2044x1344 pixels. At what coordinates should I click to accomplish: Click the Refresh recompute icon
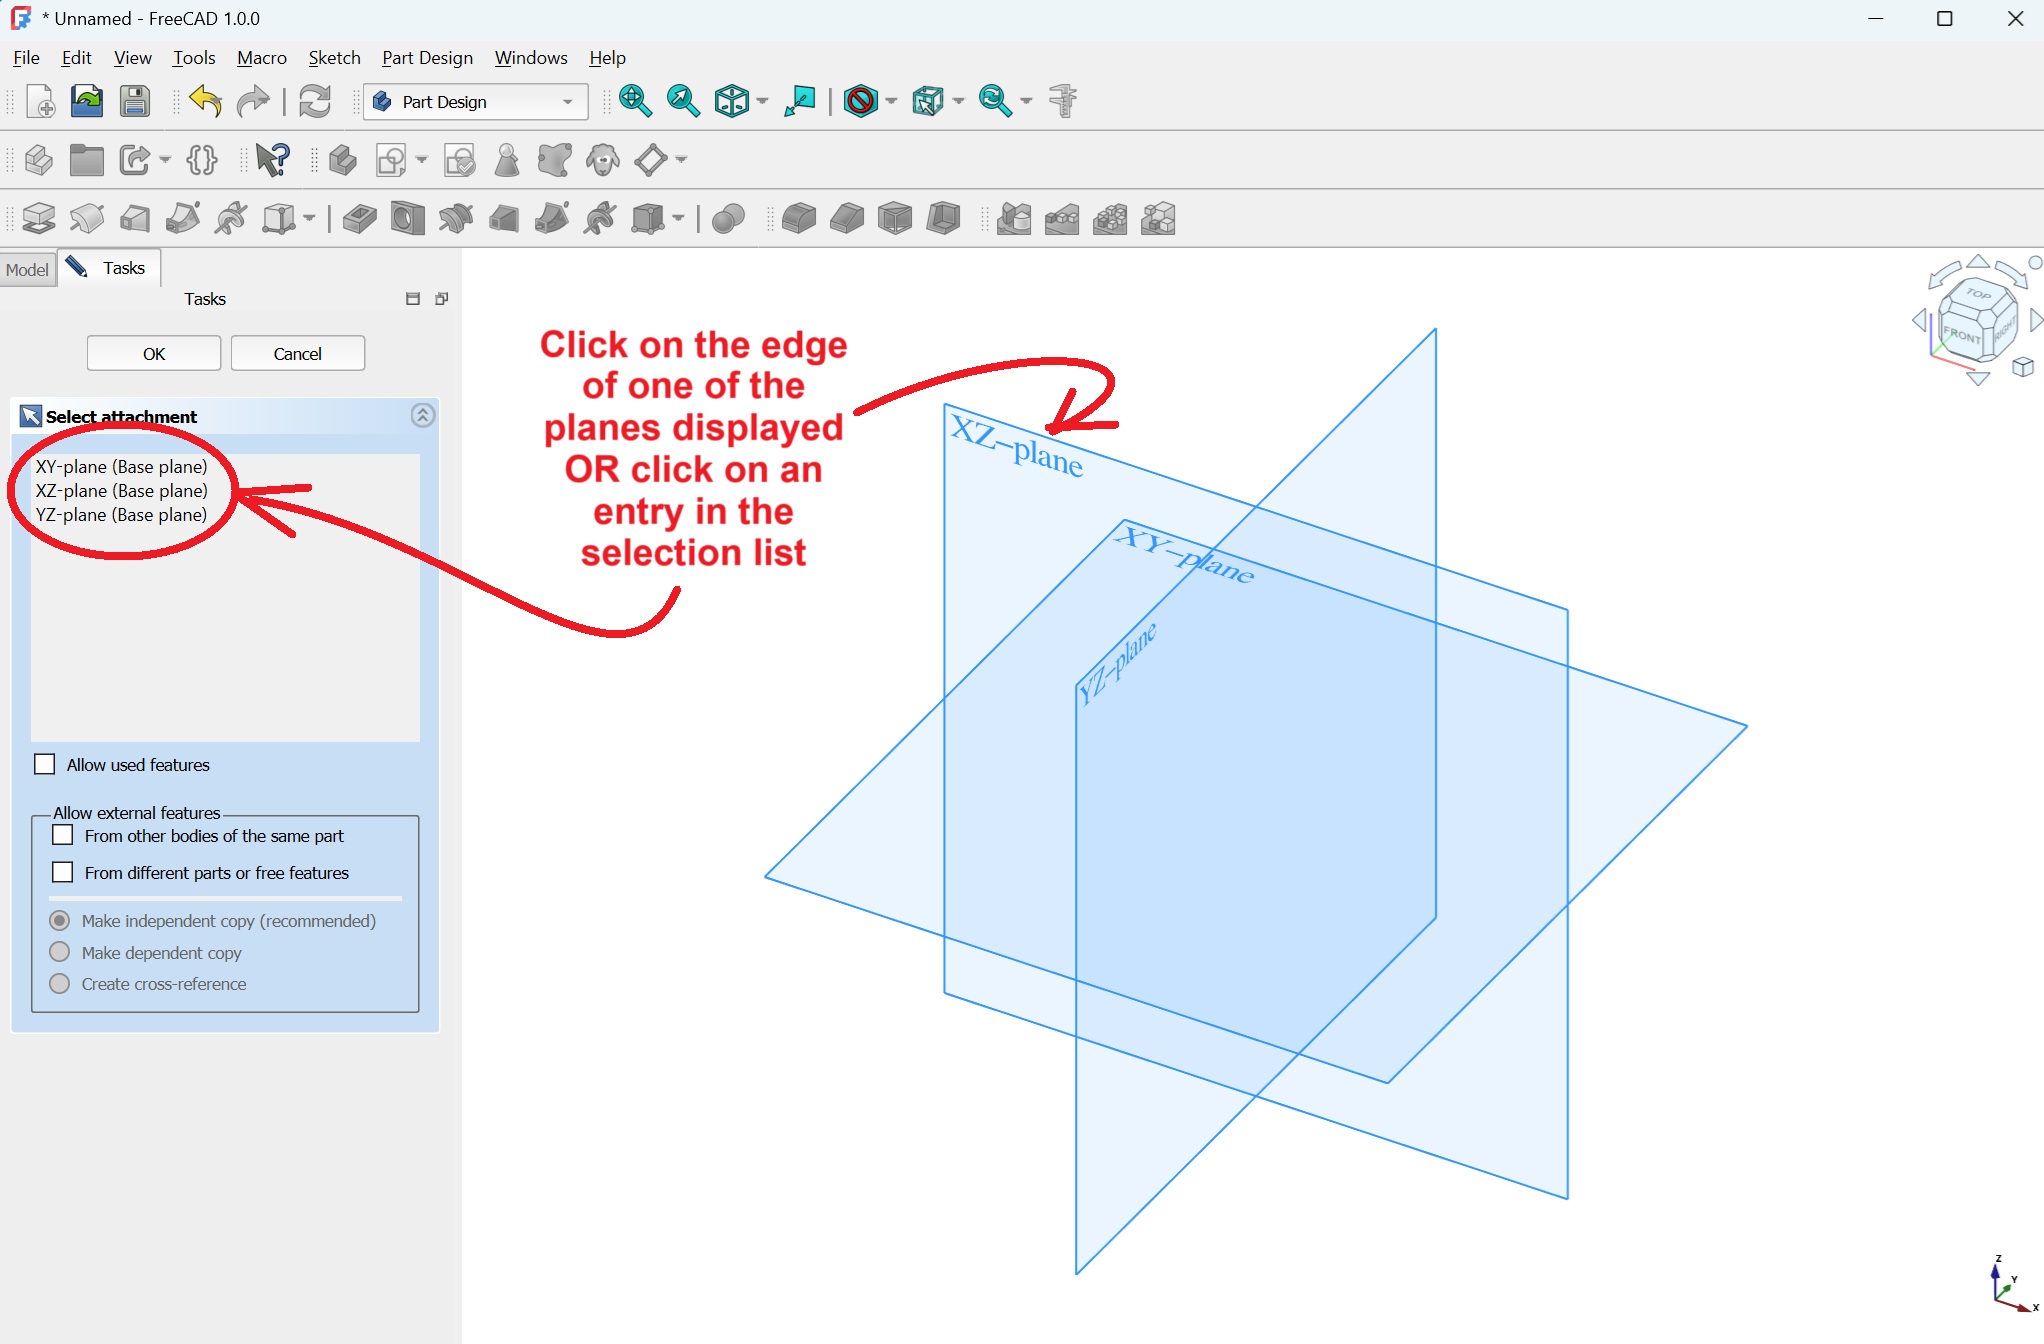315,101
